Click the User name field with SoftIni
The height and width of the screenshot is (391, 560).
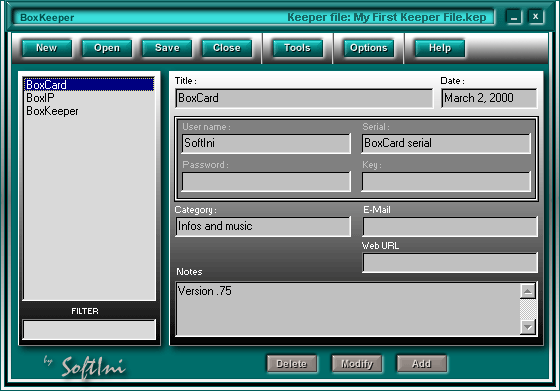(x=266, y=144)
